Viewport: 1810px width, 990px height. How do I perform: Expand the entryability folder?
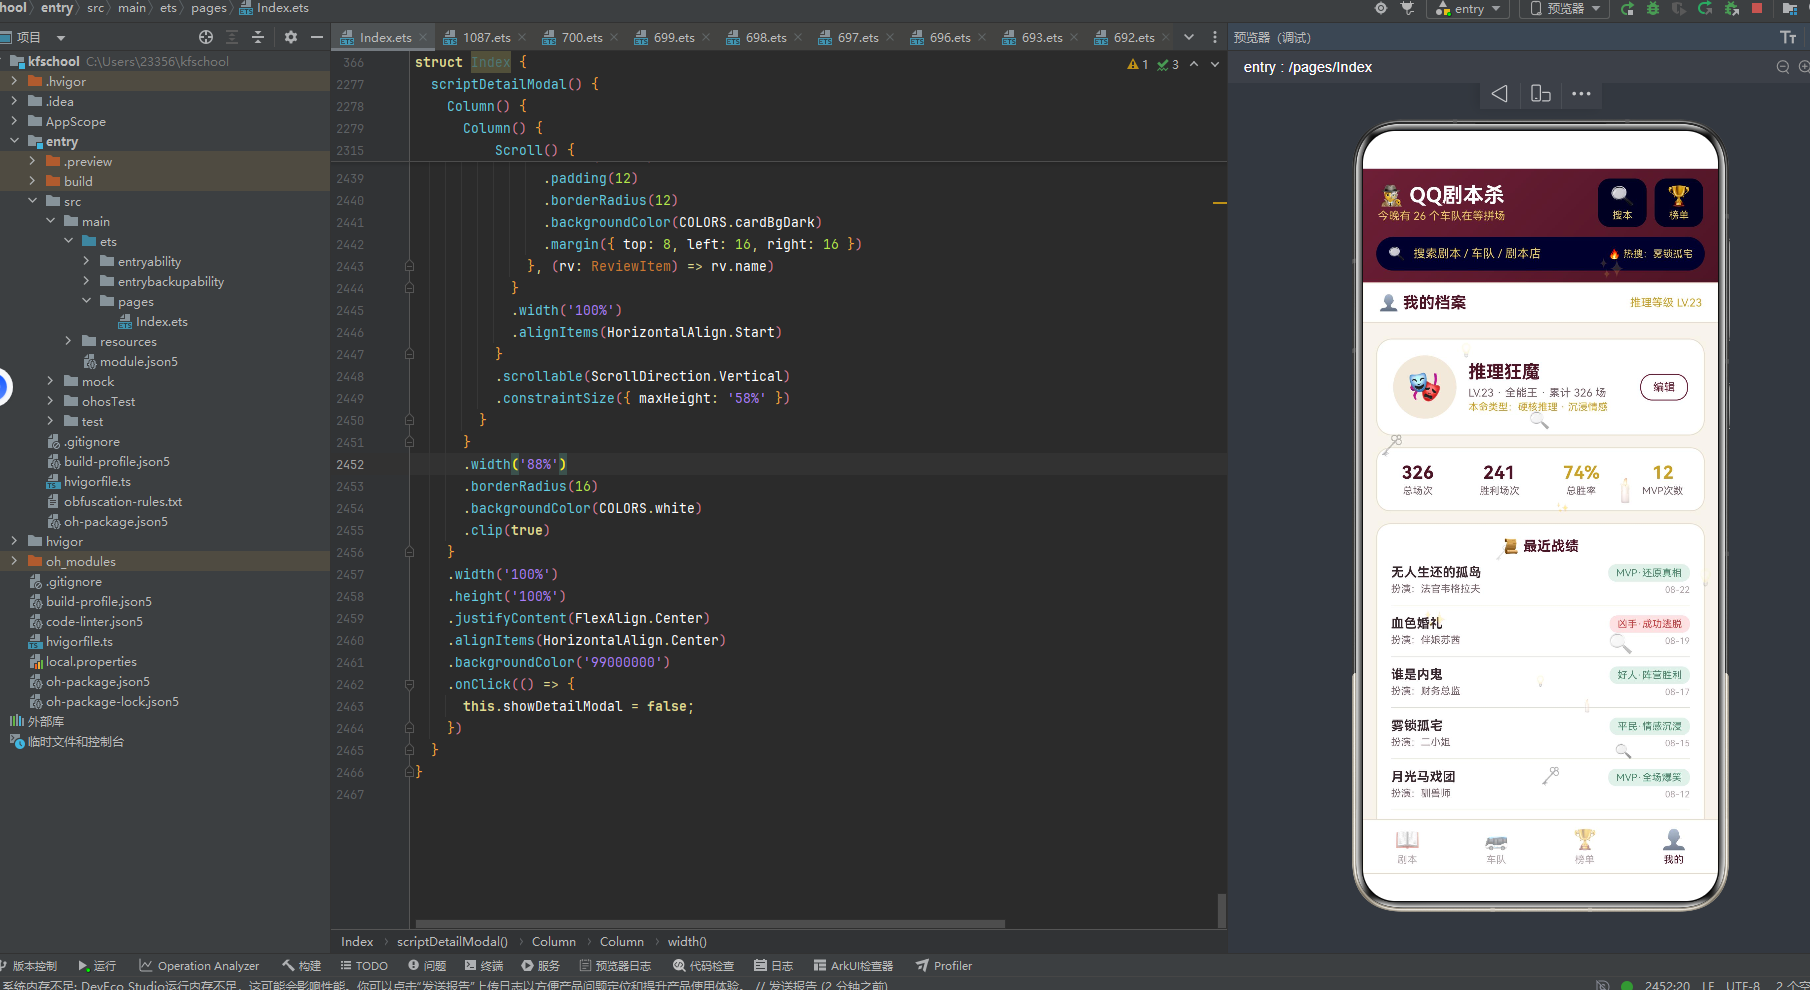click(x=86, y=261)
